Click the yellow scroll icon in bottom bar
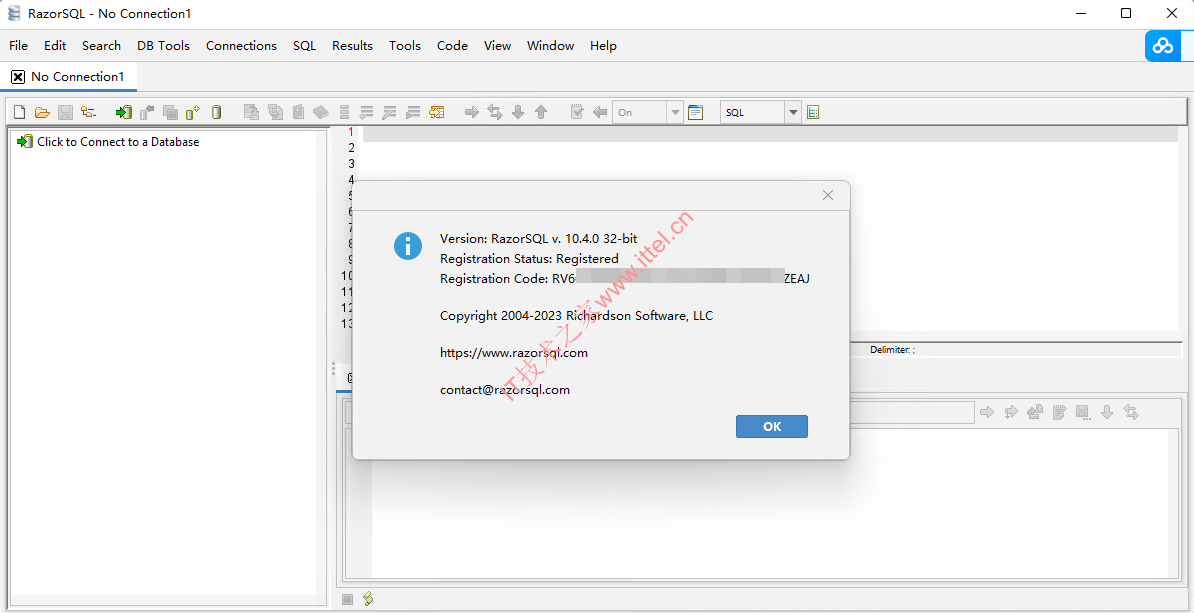Screen dimensions: 1194x613 point(368,599)
